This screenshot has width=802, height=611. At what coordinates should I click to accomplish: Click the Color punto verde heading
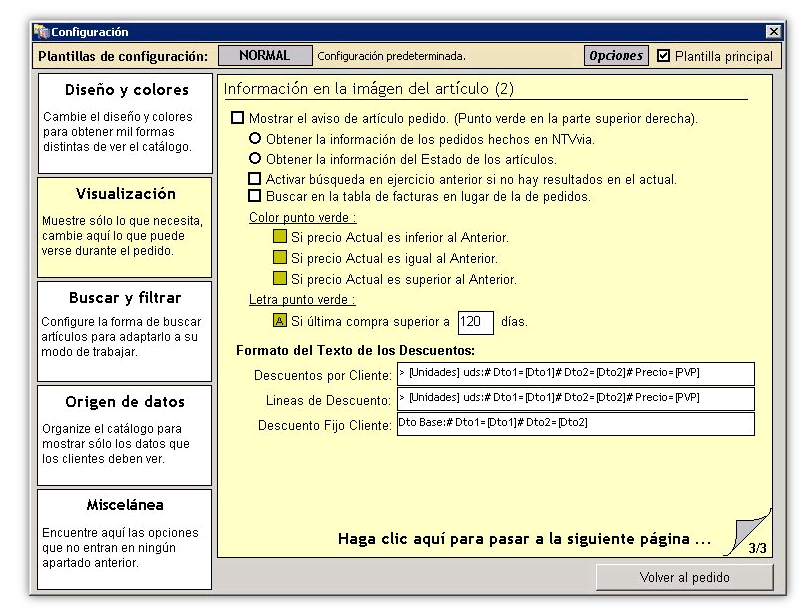tap(302, 217)
